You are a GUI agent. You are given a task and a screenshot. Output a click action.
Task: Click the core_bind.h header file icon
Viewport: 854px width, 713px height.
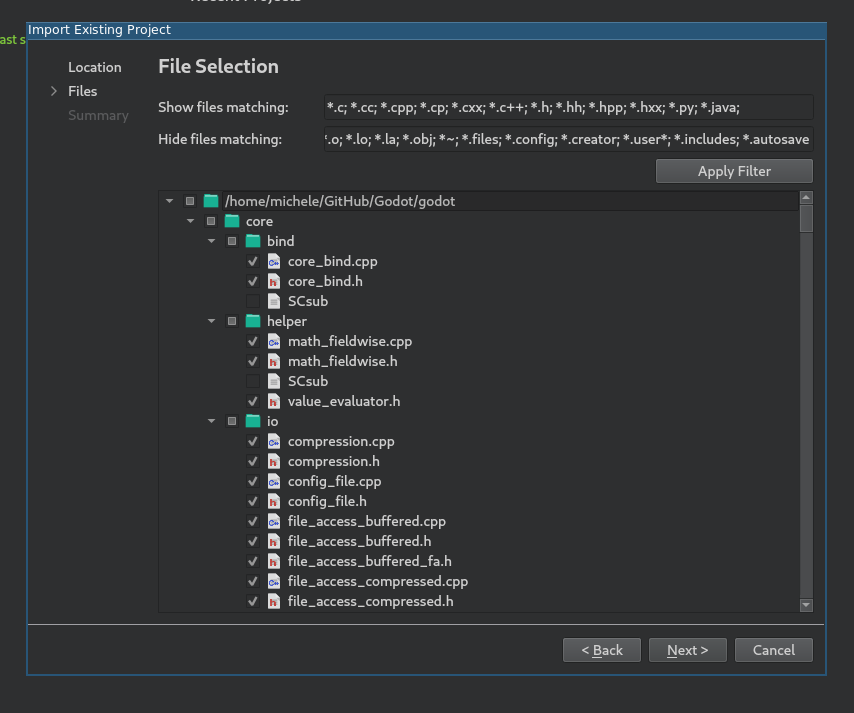[x=274, y=281]
